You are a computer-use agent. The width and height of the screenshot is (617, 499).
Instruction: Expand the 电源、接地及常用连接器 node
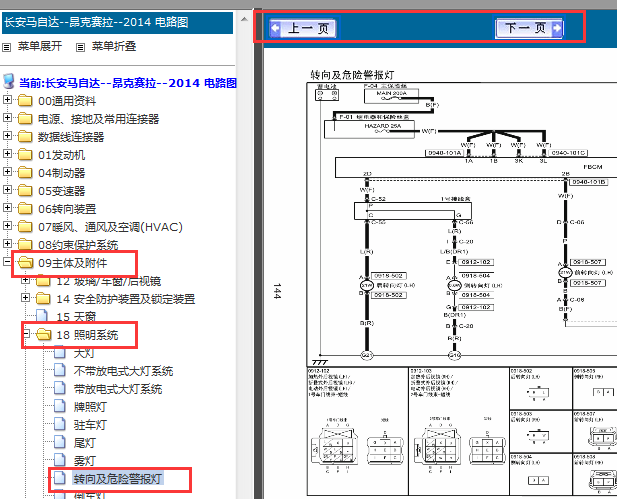point(7,117)
